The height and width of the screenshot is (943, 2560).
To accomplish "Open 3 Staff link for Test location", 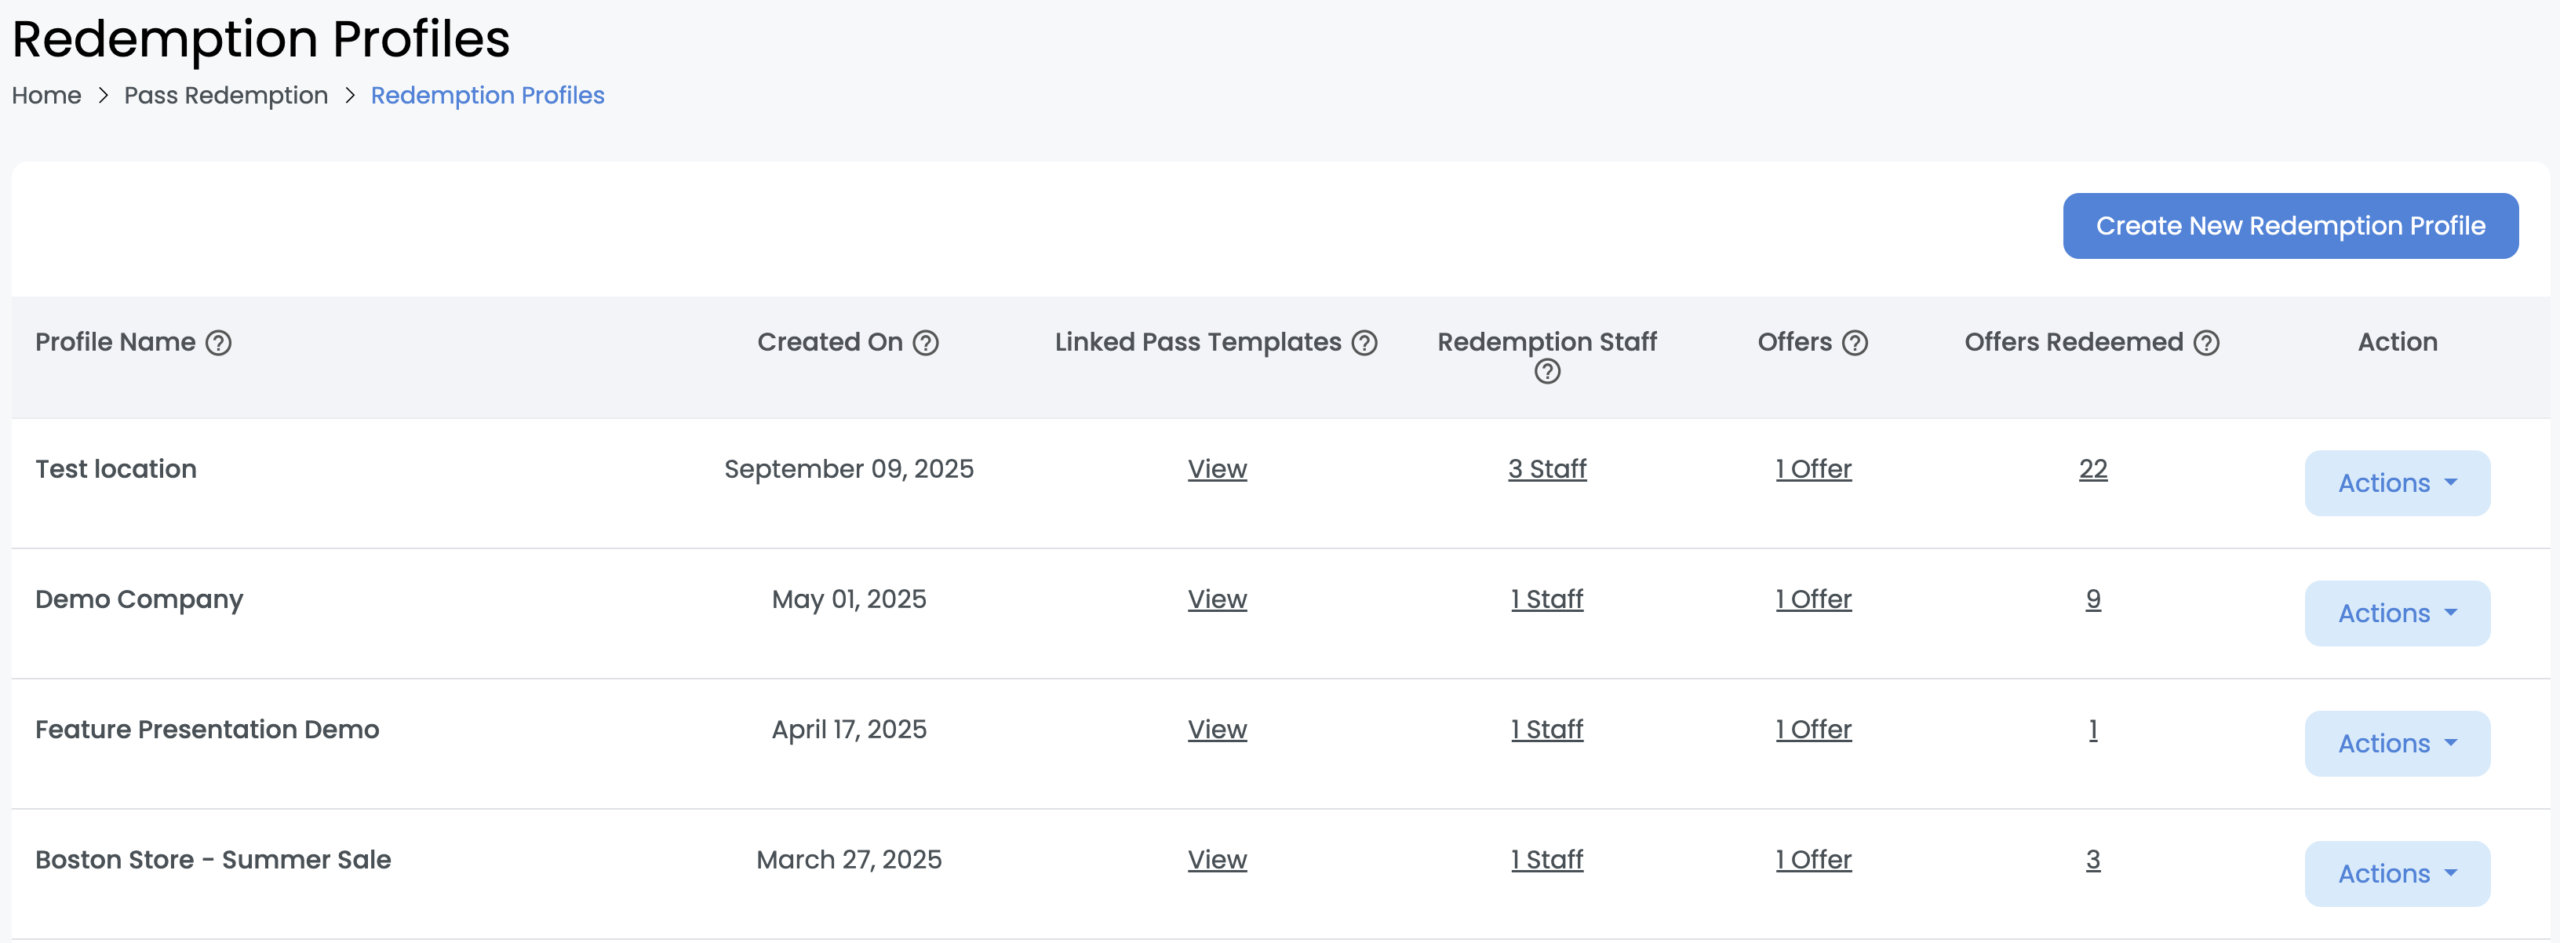I will [1547, 469].
